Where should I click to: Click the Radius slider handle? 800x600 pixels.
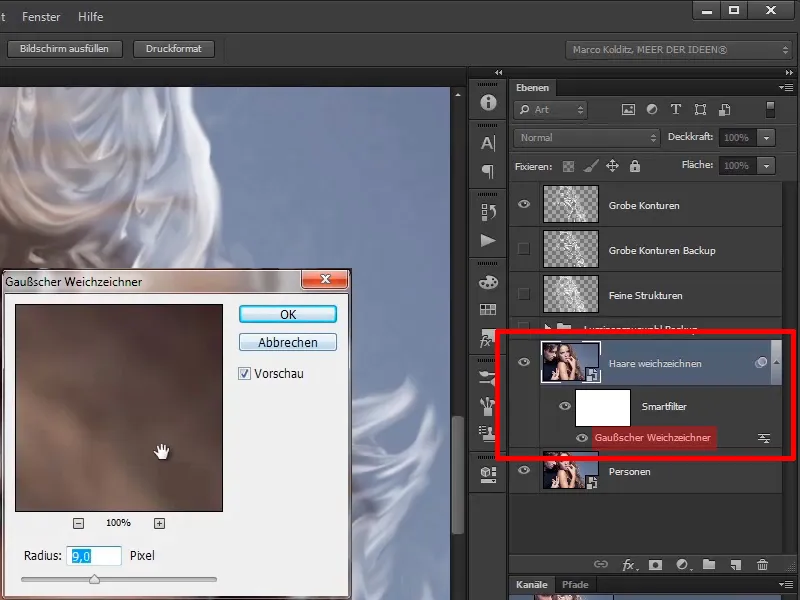tap(94, 579)
